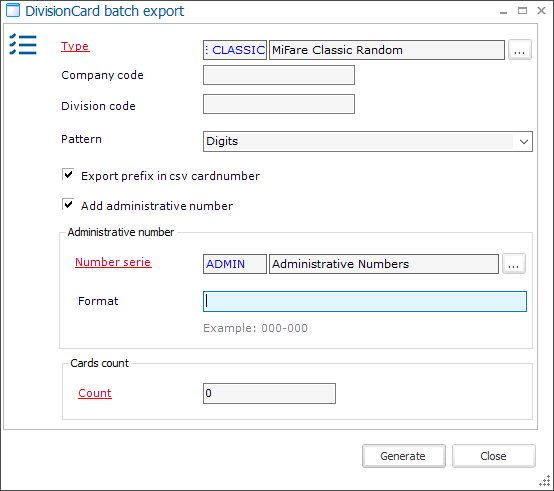Click the Format label text
Screen dimensions: 554x491
pyautogui.click(x=98, y=301)
